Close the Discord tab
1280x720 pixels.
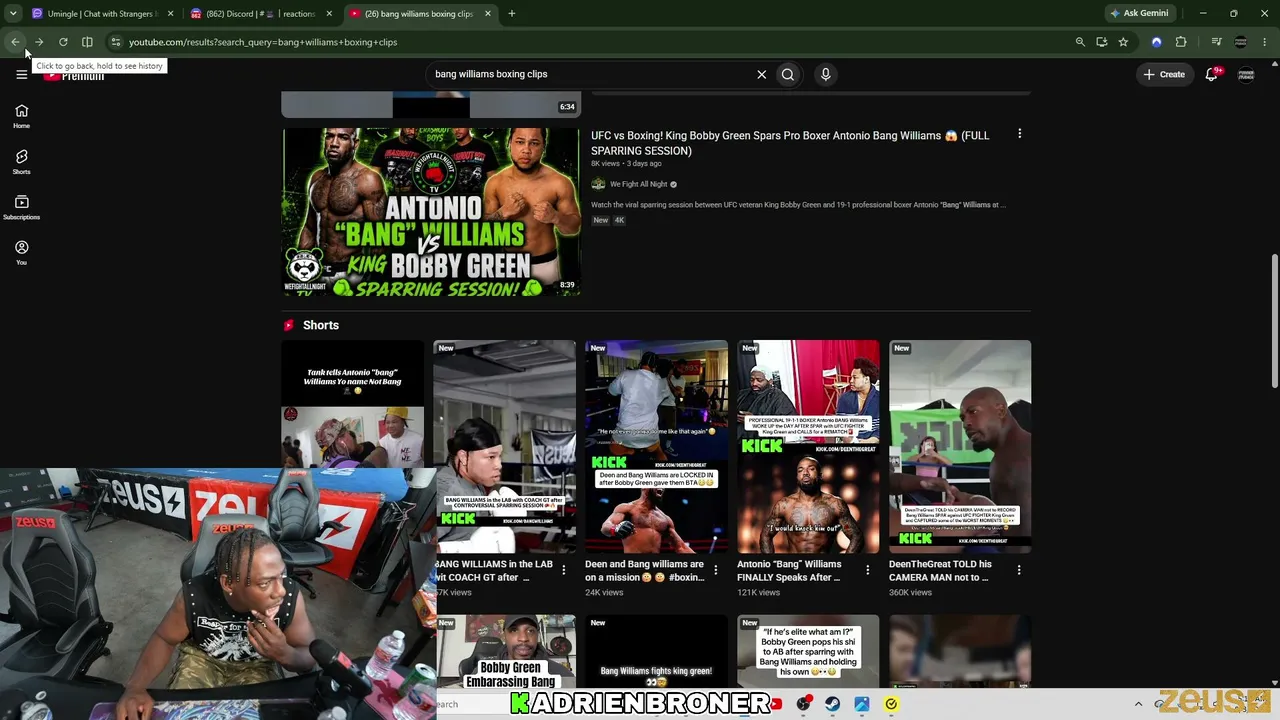[328, 14]
